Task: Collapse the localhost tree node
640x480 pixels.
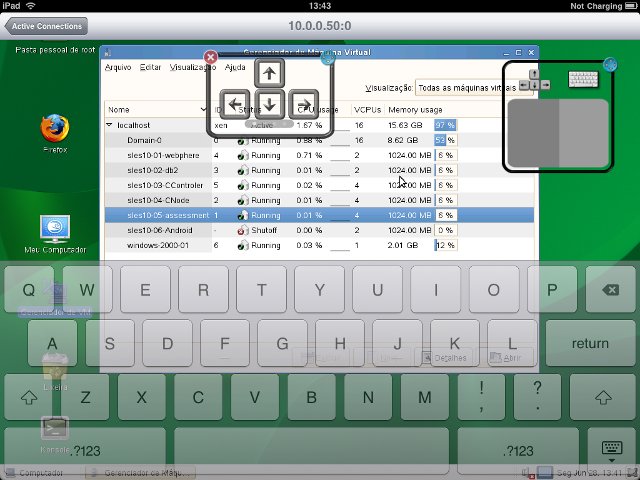Action: [x=109, y=126]
